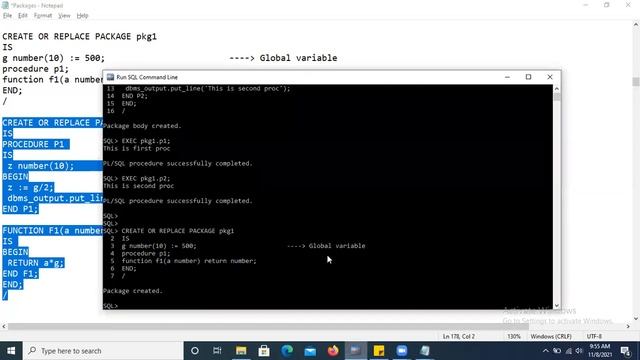The height and width of the screenshot is (360, 640).
Task: Click the 'Package body created.' message in SQL window
Action: coord(142,126)
